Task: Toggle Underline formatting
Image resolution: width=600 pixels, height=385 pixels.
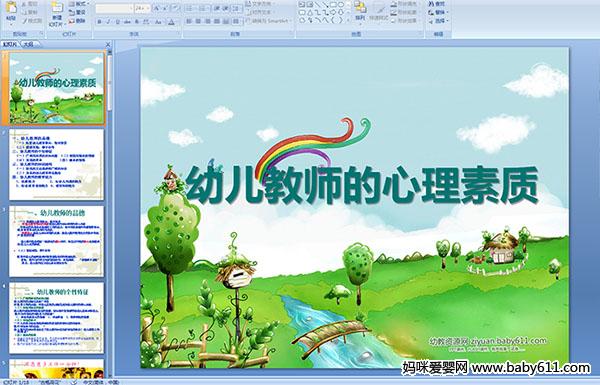Action: point(117,22)
